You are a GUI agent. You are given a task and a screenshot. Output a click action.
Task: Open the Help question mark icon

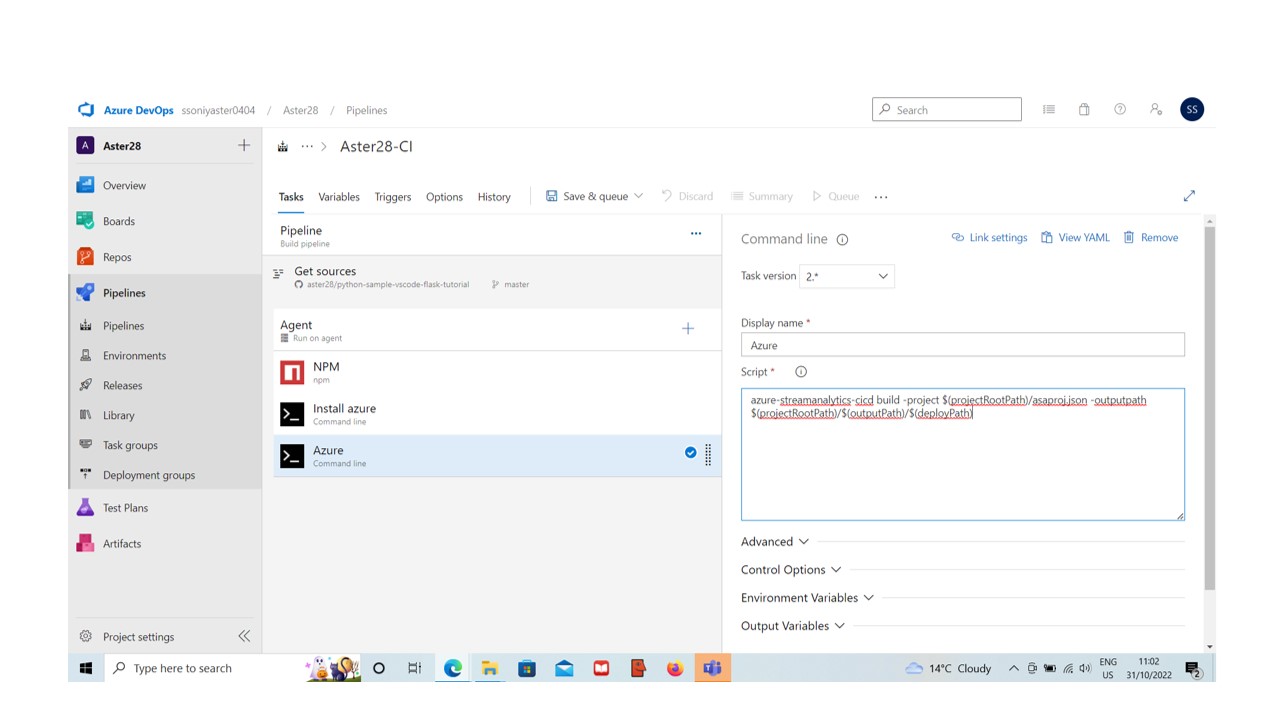point(1120,110)
